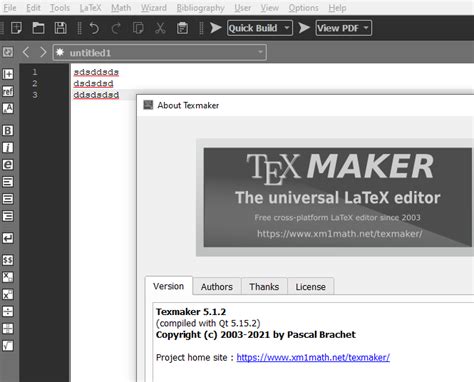Follow the project home site link
474x382 pixels.
tap(313, 357)
